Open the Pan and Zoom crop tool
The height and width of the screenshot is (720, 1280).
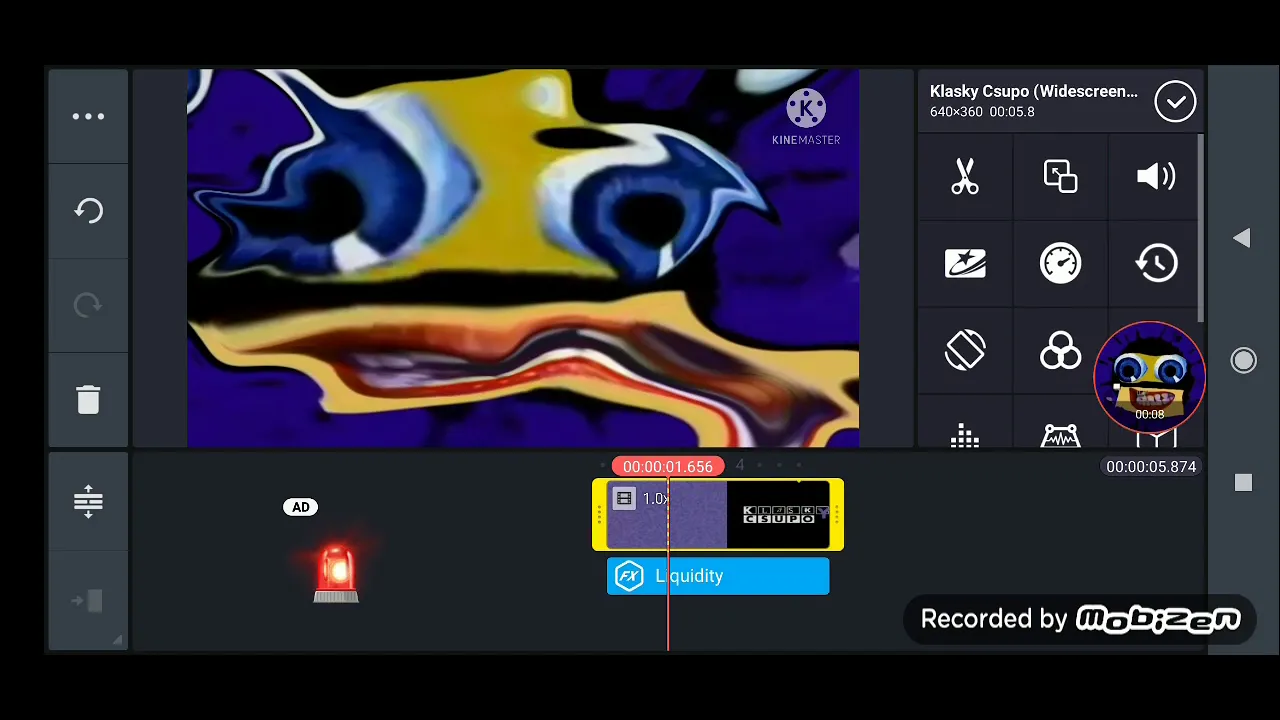click(1060, 177)
